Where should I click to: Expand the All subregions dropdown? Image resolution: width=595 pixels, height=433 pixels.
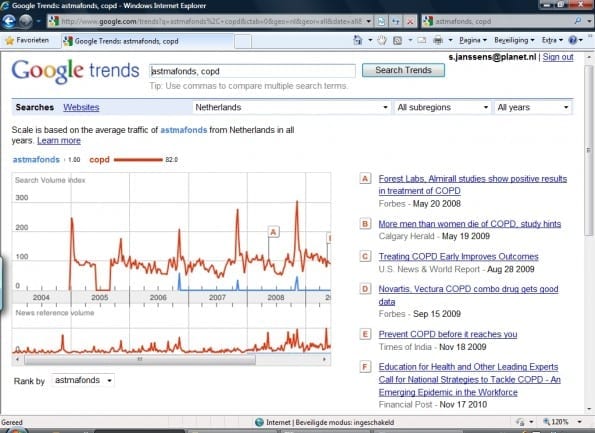tap(442, 107)
